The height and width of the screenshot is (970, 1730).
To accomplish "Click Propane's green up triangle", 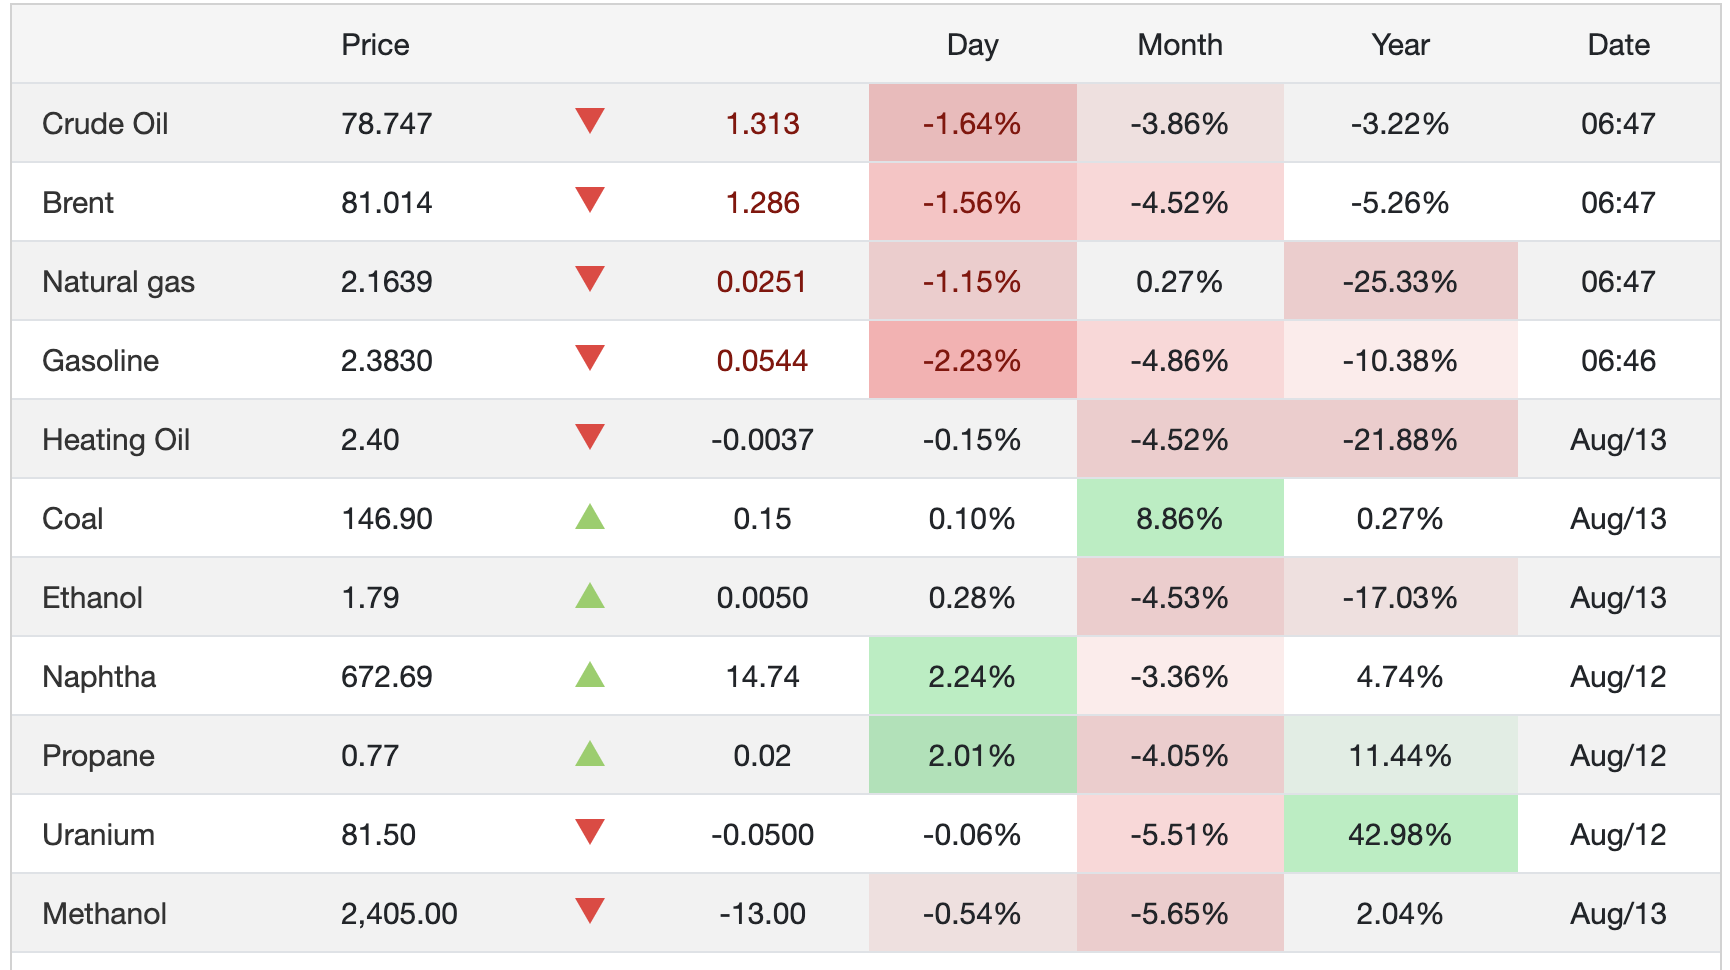I will [x=590, y=753].
